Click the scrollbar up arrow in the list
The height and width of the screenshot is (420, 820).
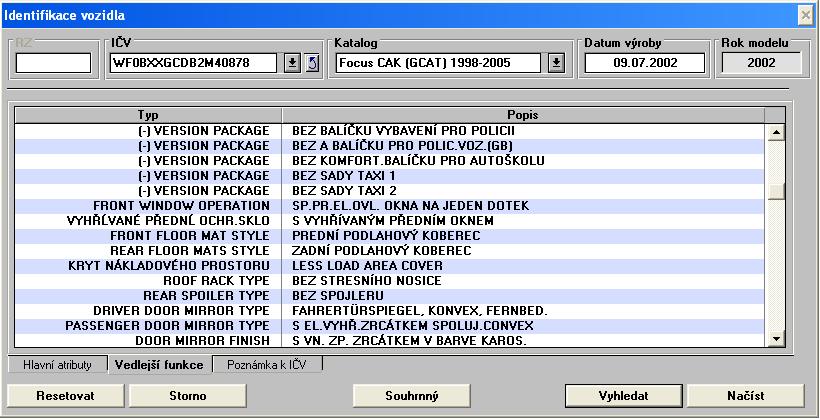point(774,131)
